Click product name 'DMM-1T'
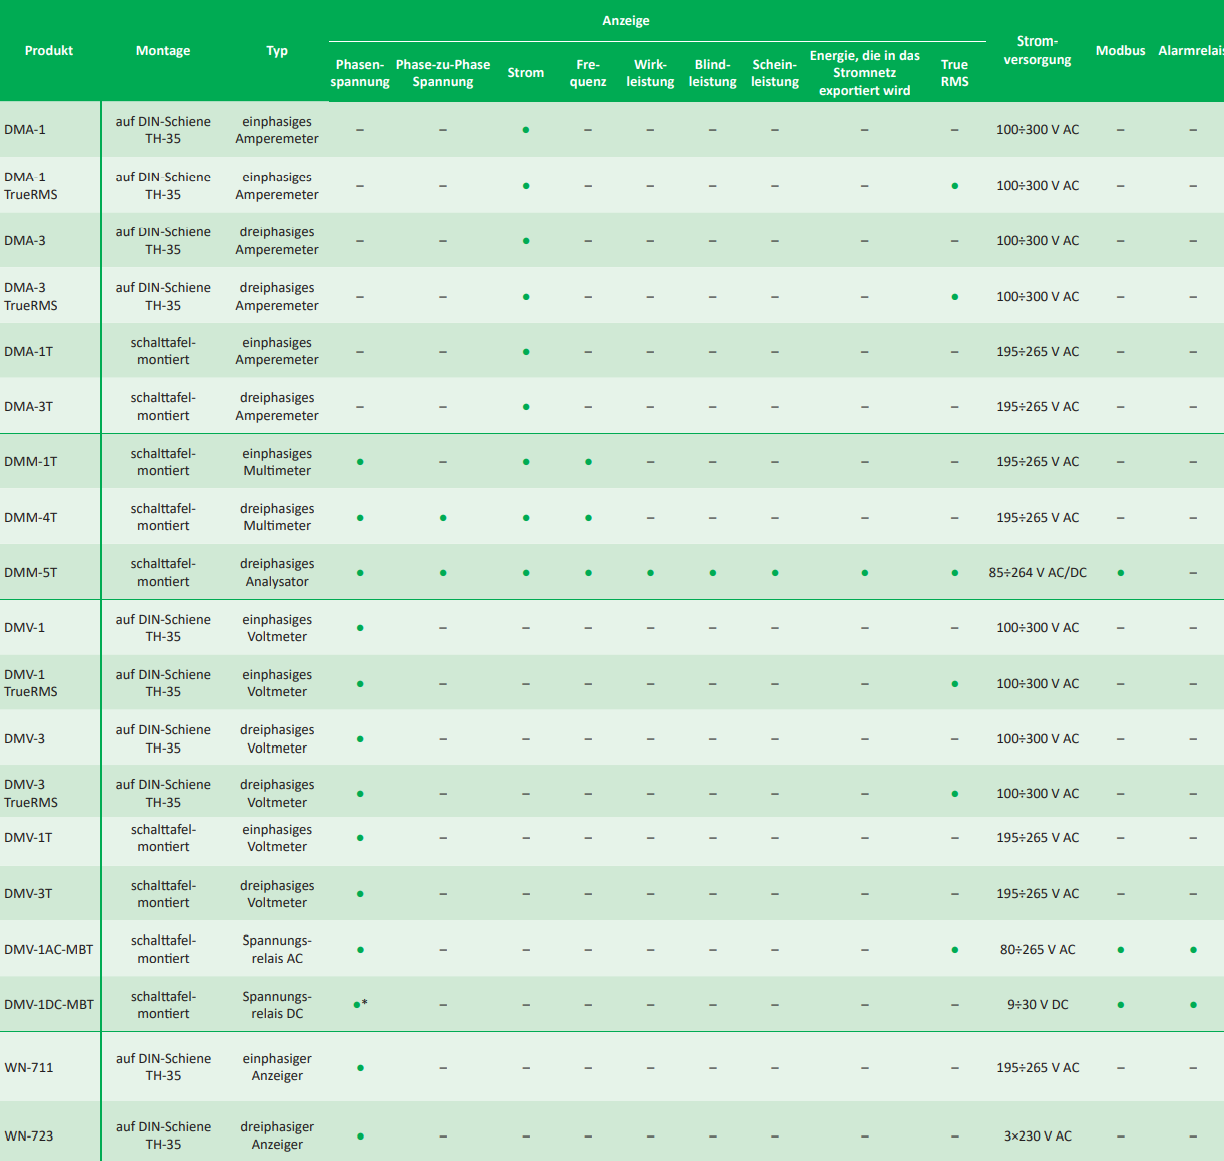The width and height of the screenshot is (1224, 1161). pyautogui.click(x=31, y=462)
